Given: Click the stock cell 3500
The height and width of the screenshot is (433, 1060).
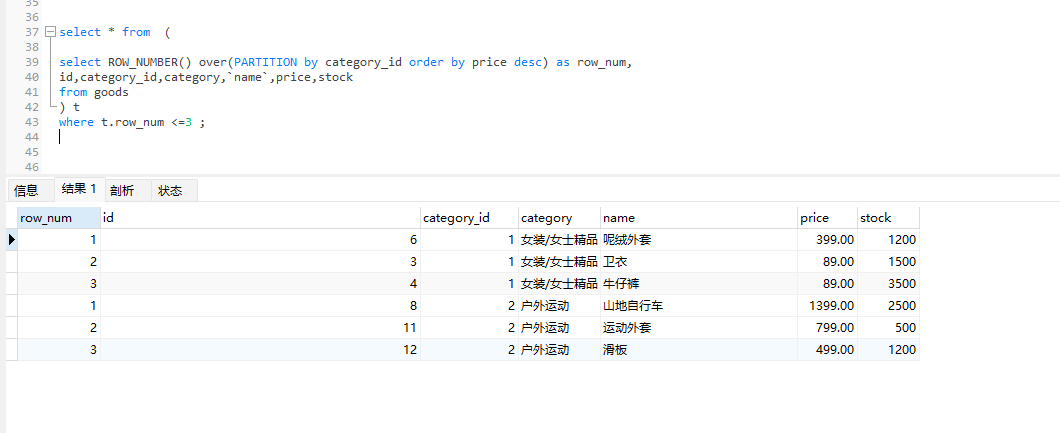Looking at the screenshot, I should pyautogui.click(x=888, y=284).
